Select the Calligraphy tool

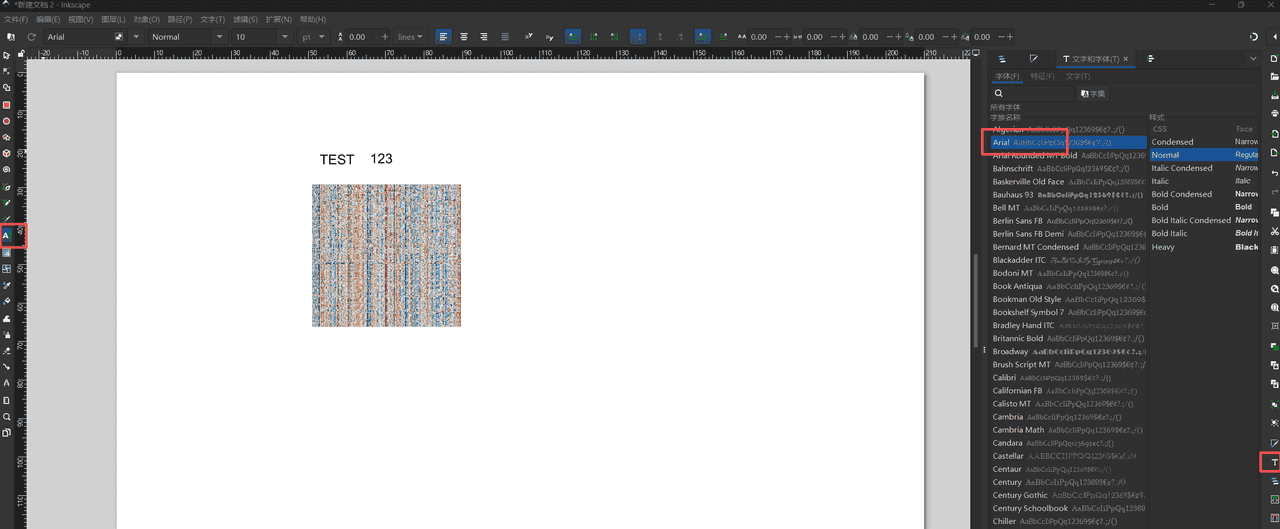pos(6,219)
